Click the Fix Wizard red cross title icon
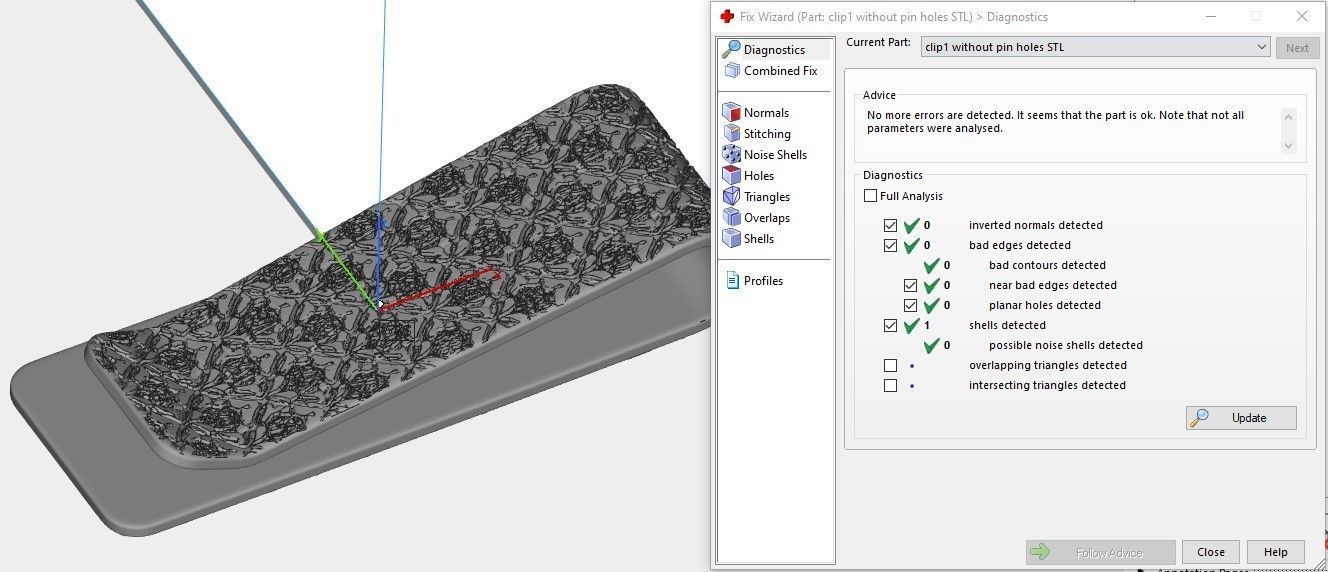Screen dimensions: 1328x572 (x=727, y=16)
